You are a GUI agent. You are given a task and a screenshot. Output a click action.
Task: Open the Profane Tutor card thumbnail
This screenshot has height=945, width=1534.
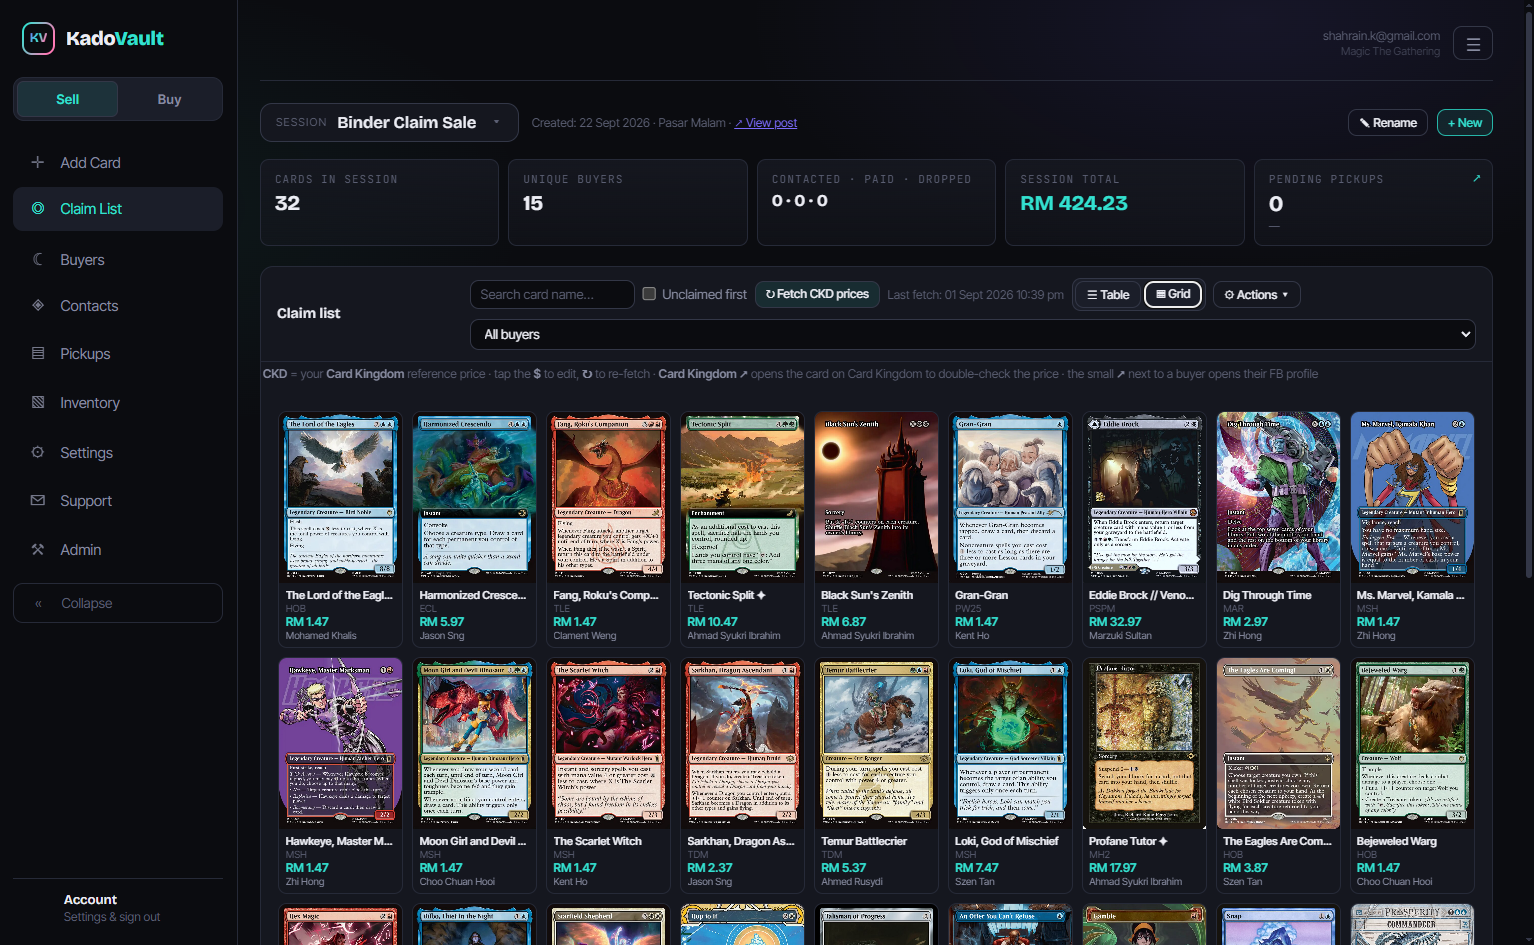coord(1144,743)
